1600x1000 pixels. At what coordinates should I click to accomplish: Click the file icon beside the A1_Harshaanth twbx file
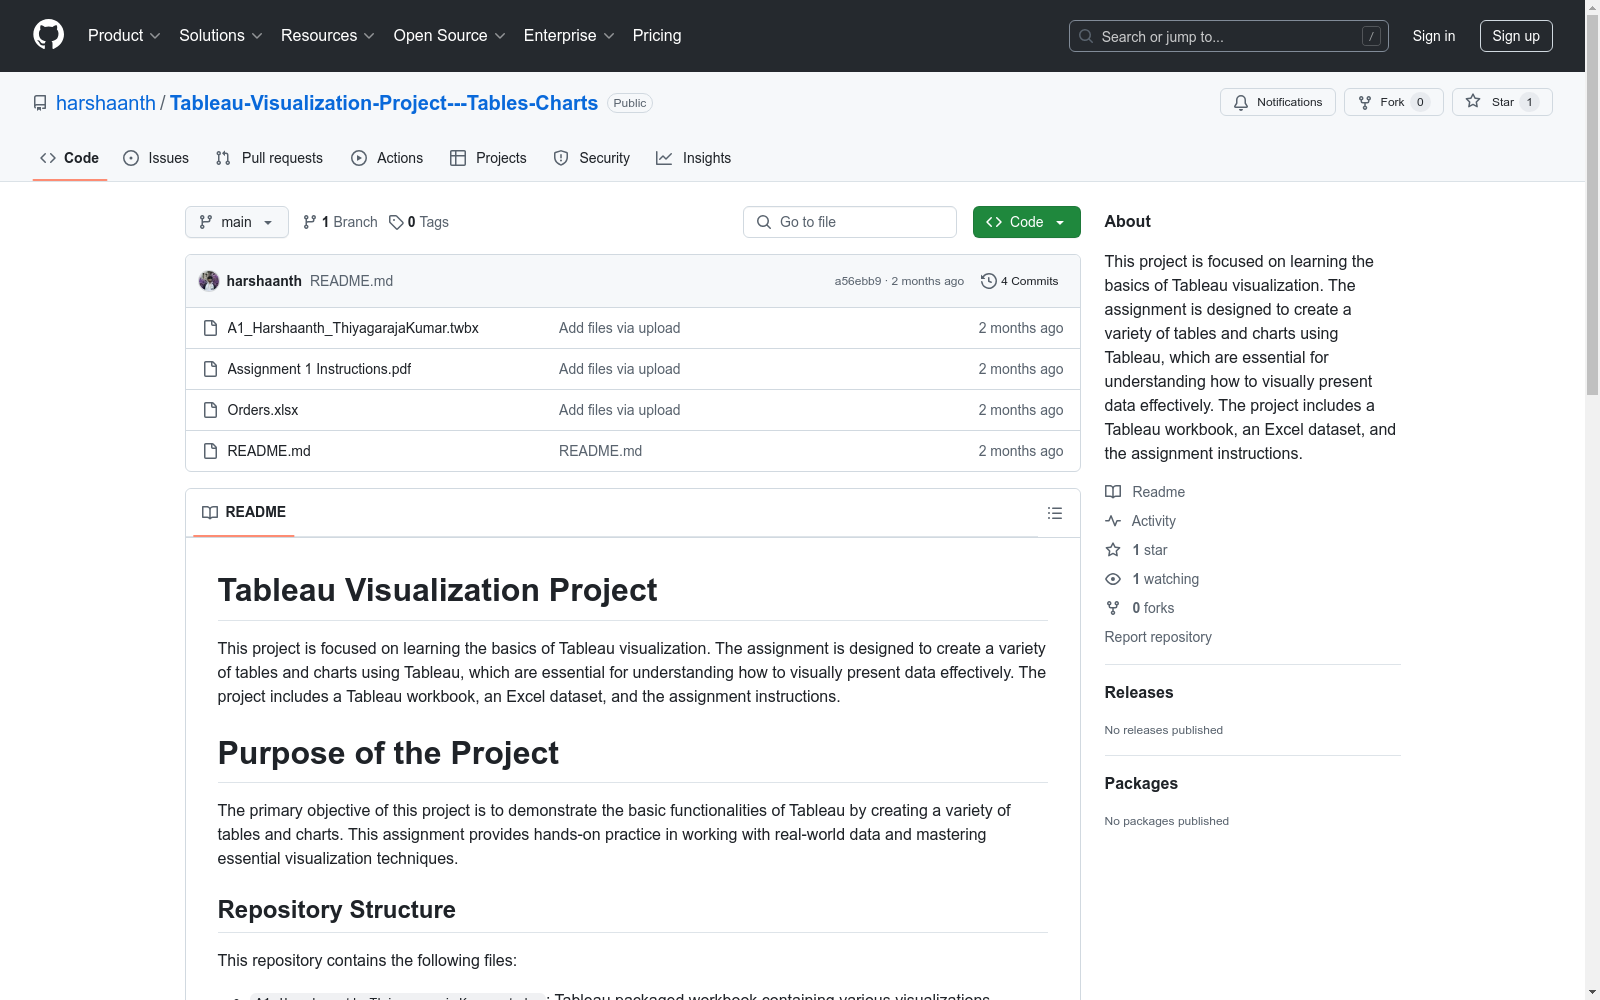coord(210,328)
